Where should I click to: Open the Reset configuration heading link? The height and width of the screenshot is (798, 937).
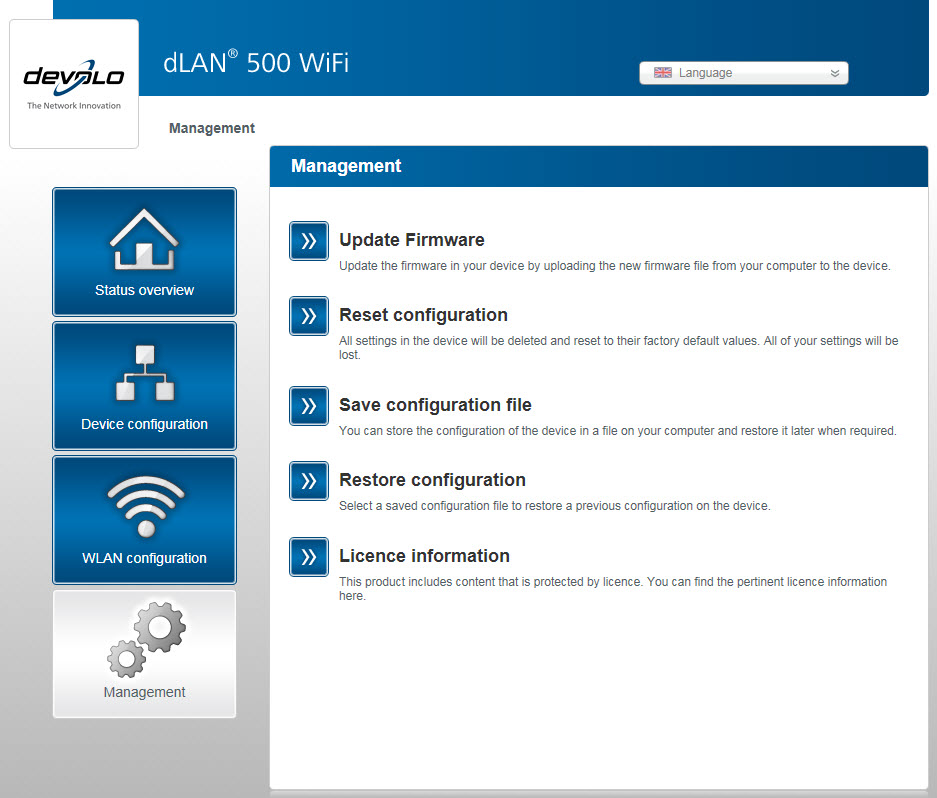click(x=423, y=315)
